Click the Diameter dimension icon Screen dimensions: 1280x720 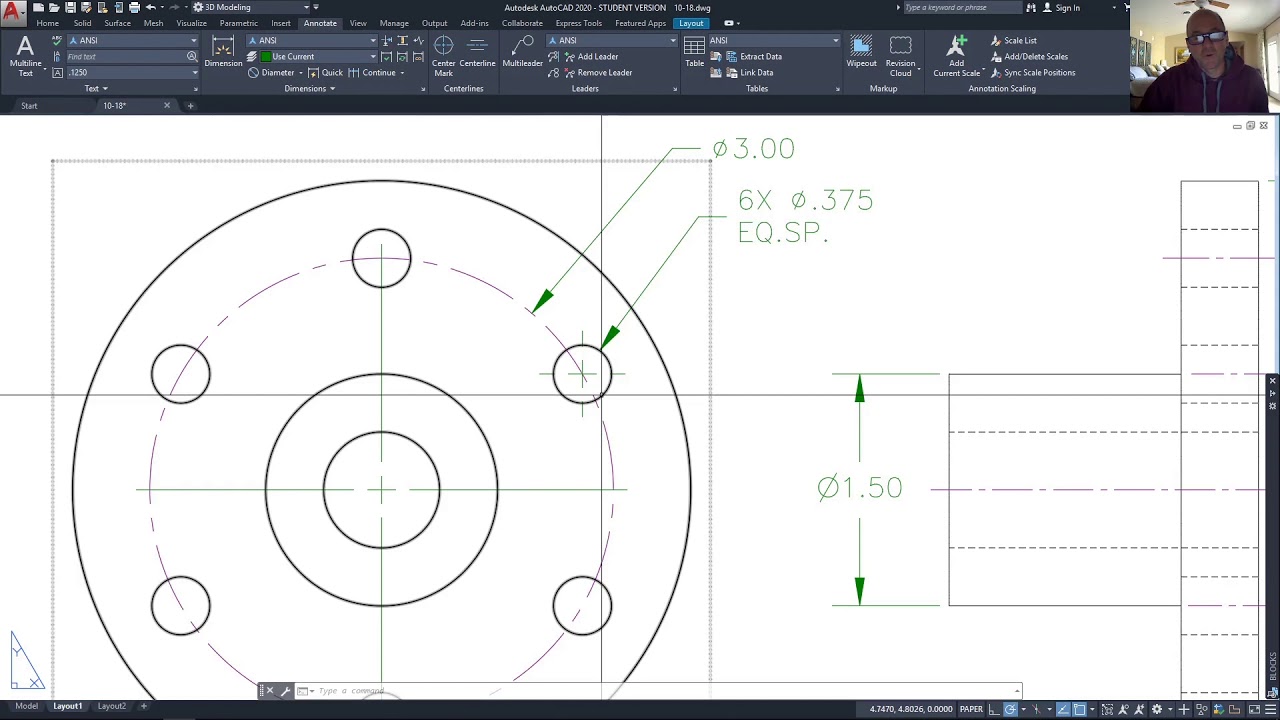pos(253,72)
